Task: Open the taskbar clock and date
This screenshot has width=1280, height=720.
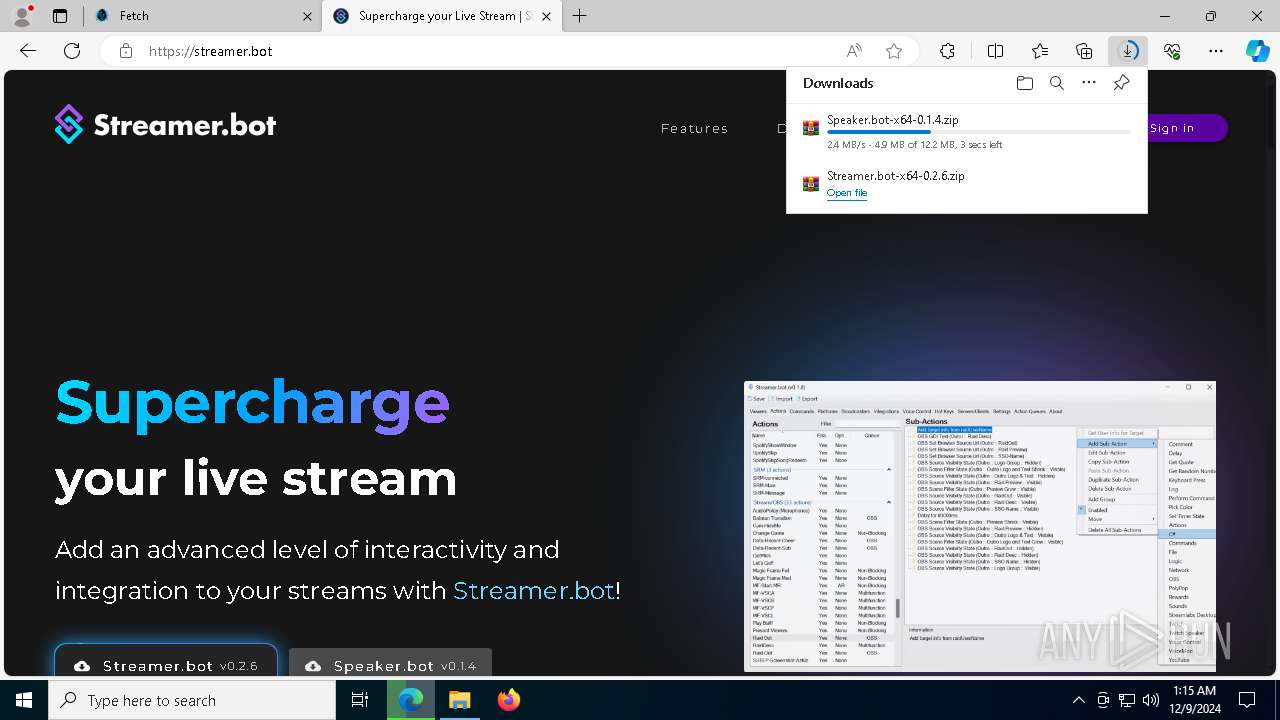Action: (1193, 700)
